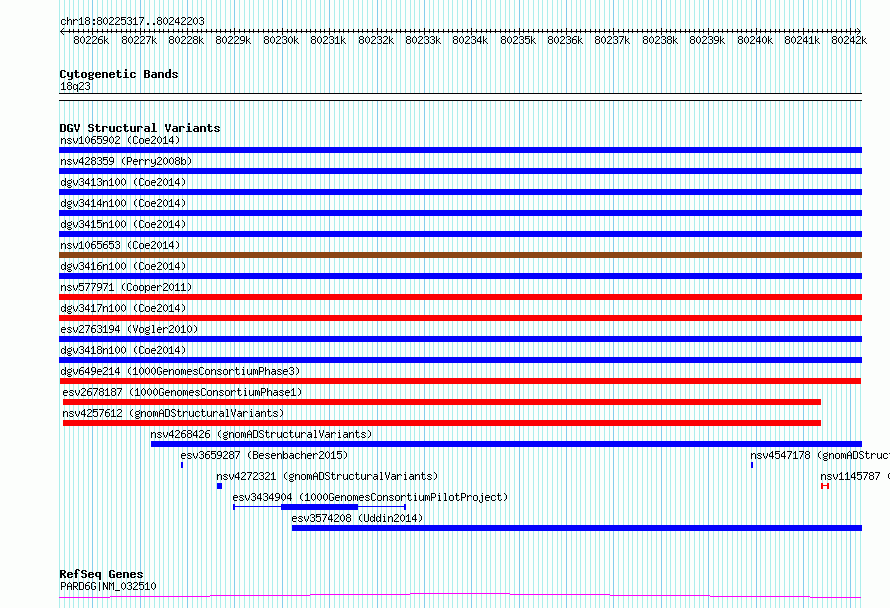This screenshot has width=890, height=608.
Task: Select the RefSeq Genes track heading
Action: tap(101, 574)
